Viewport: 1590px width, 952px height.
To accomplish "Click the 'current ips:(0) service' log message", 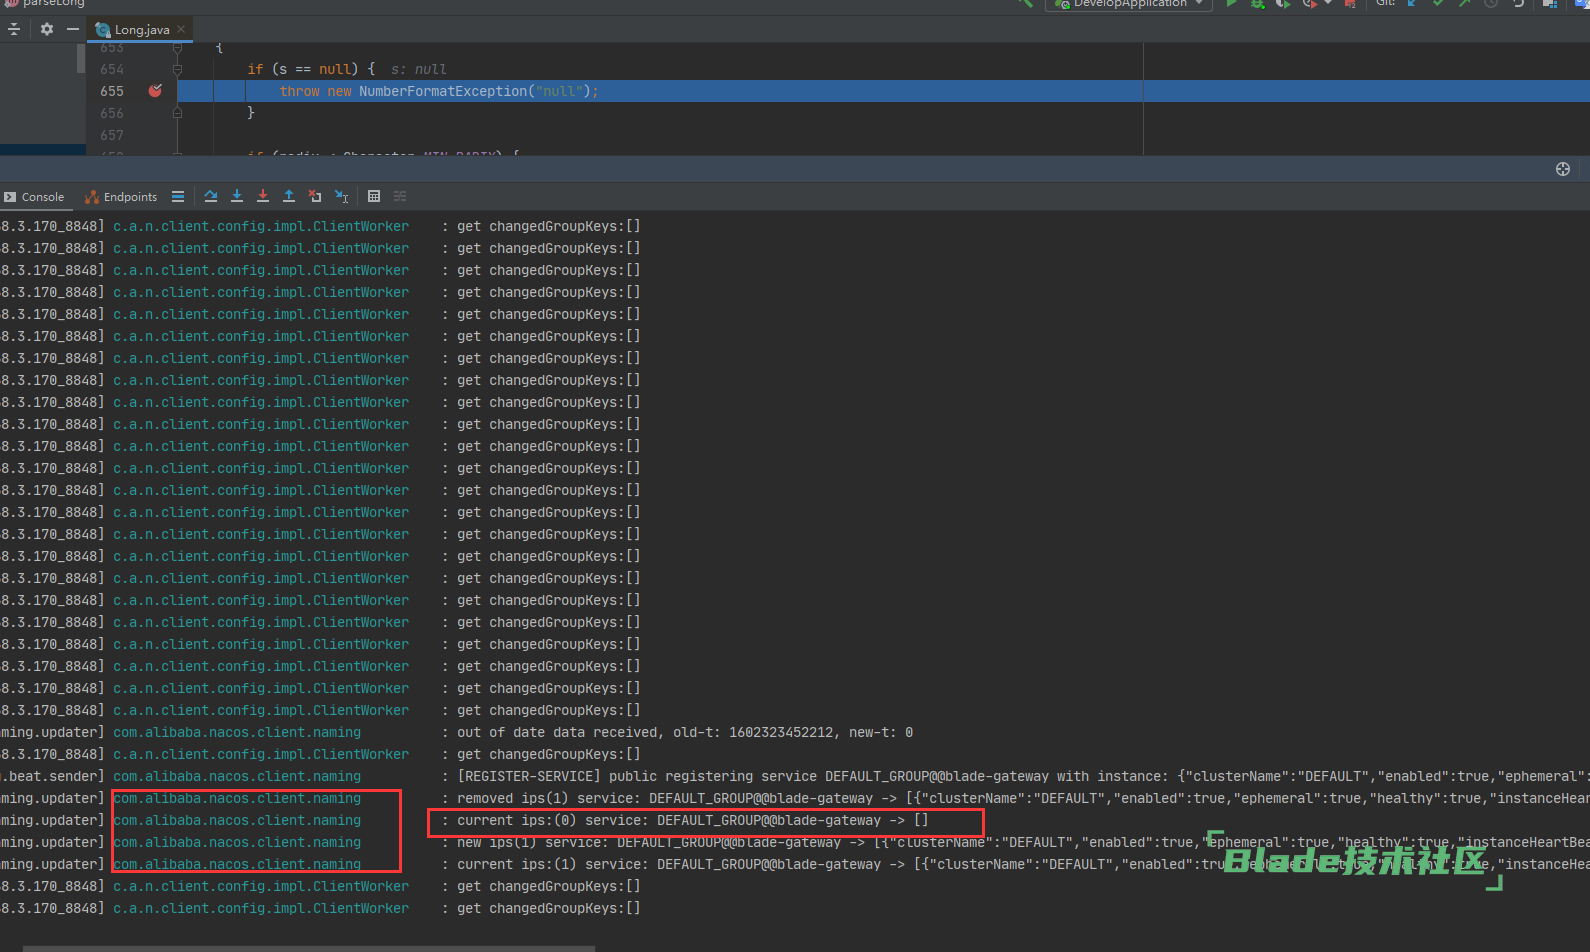I will click(x=693, y=820).
